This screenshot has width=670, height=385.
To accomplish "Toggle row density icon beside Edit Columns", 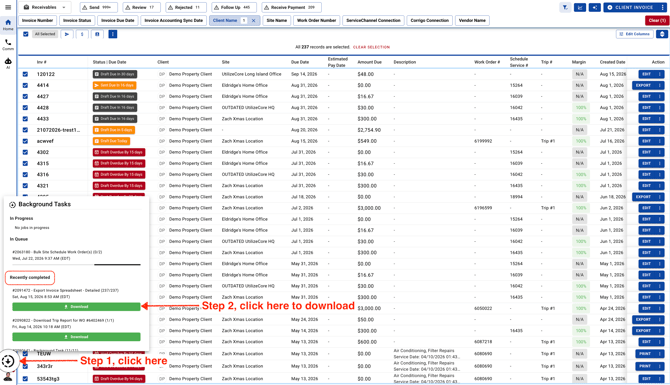I will (662, 34).
